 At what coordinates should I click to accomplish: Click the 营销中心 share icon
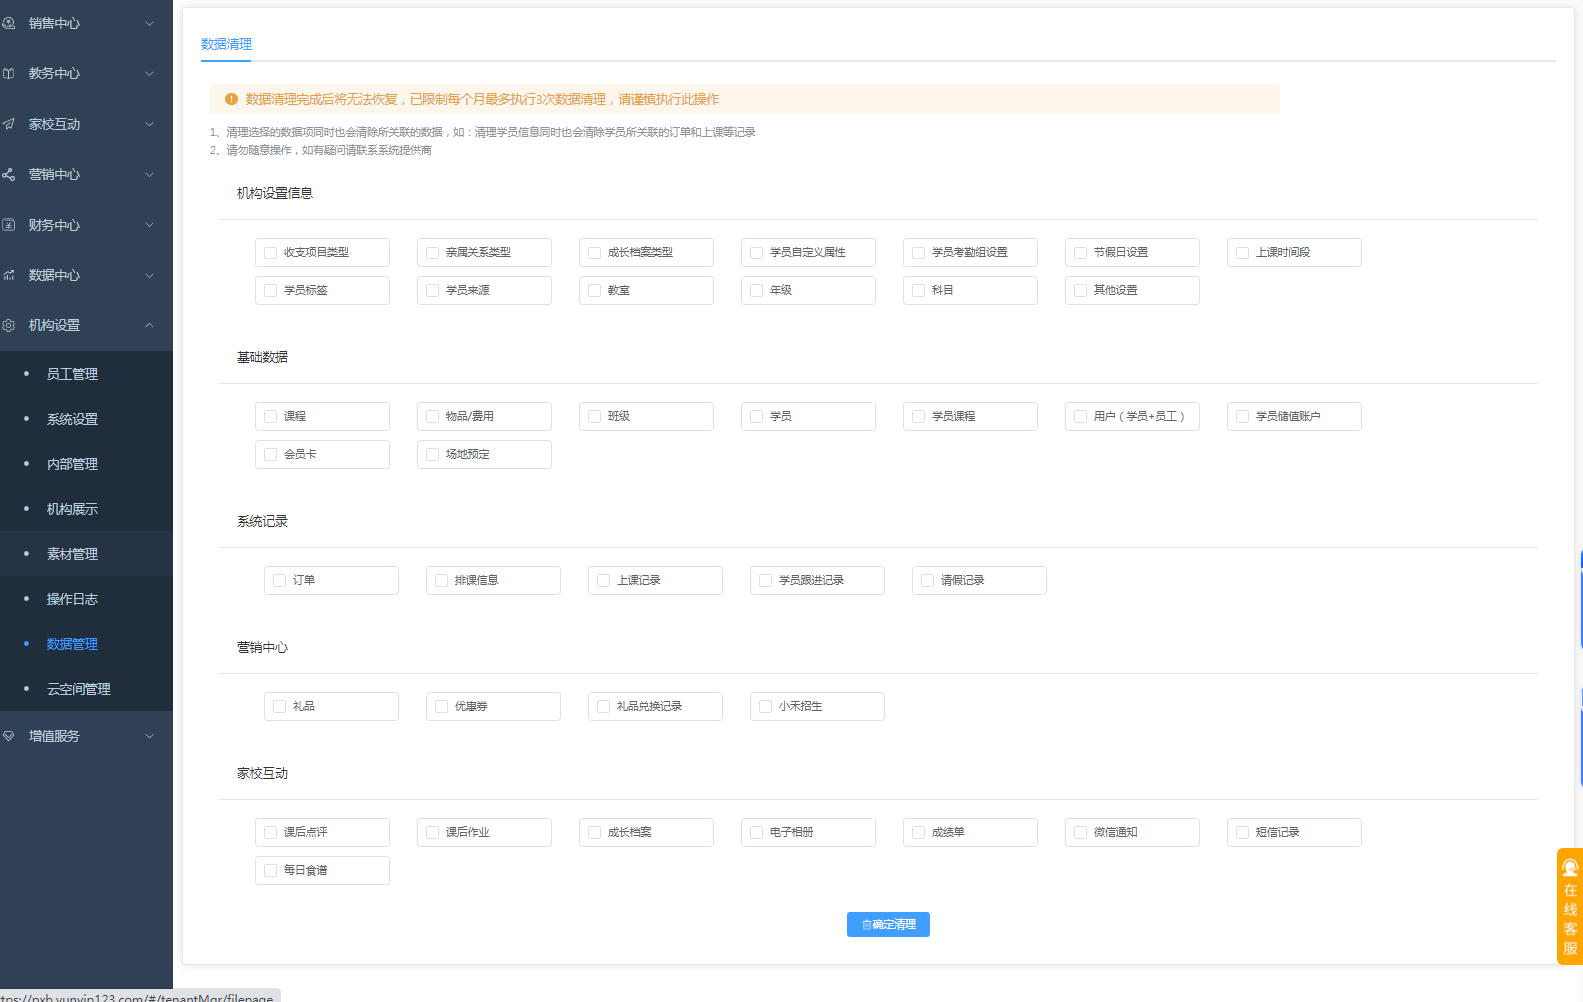click(x=8, y=174)
